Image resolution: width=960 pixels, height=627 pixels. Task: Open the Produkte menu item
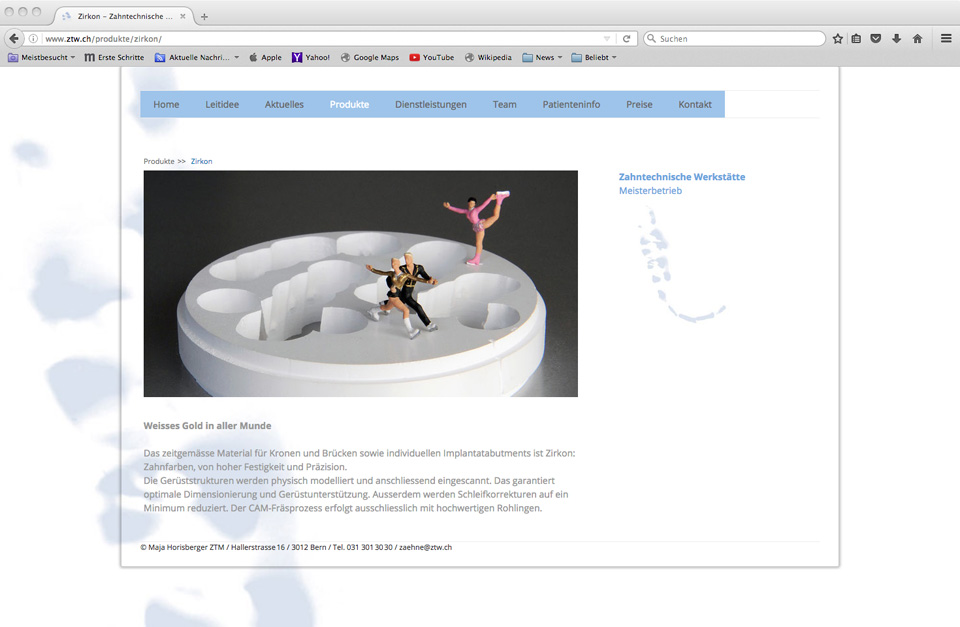350,104
